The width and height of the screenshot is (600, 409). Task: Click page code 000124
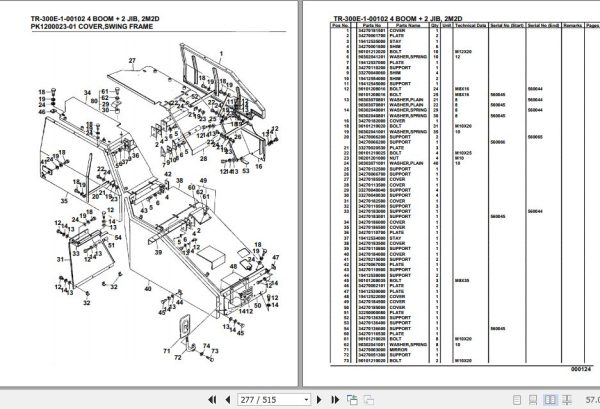[x=580, y=369]
